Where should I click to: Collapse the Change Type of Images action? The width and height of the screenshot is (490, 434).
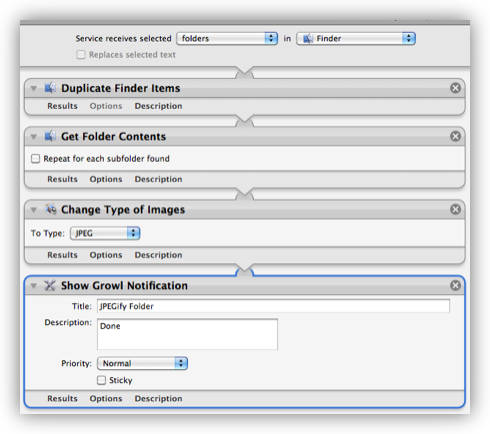click(x=34, y=210)
